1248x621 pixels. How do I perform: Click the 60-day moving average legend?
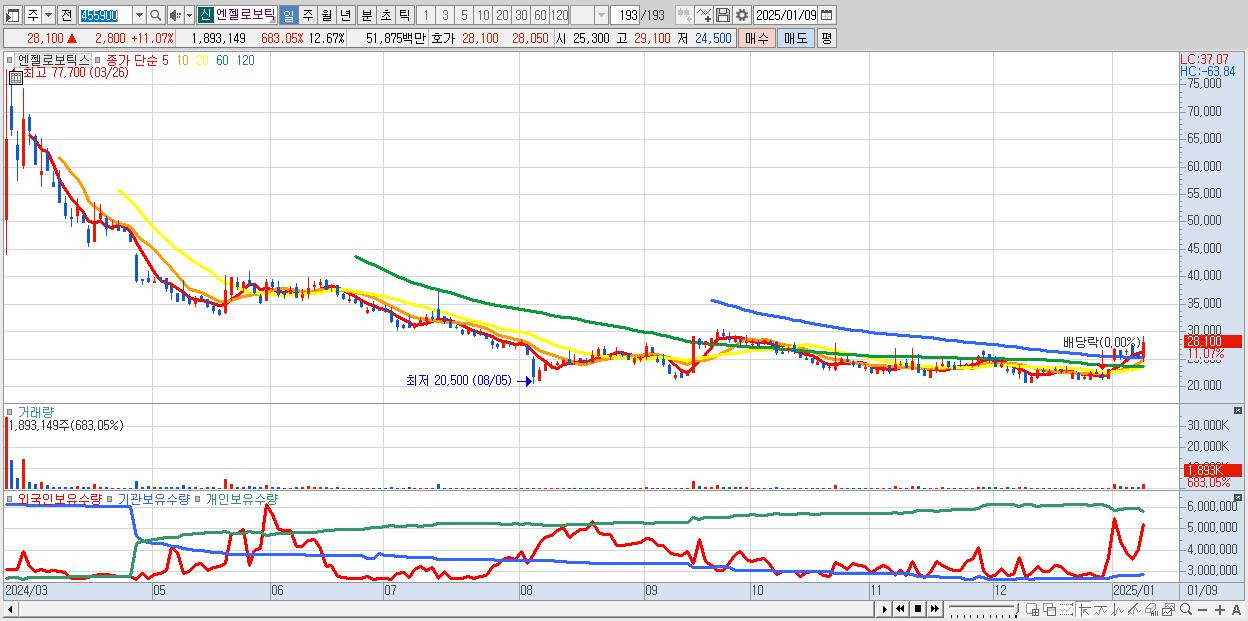tap(222, 60)
